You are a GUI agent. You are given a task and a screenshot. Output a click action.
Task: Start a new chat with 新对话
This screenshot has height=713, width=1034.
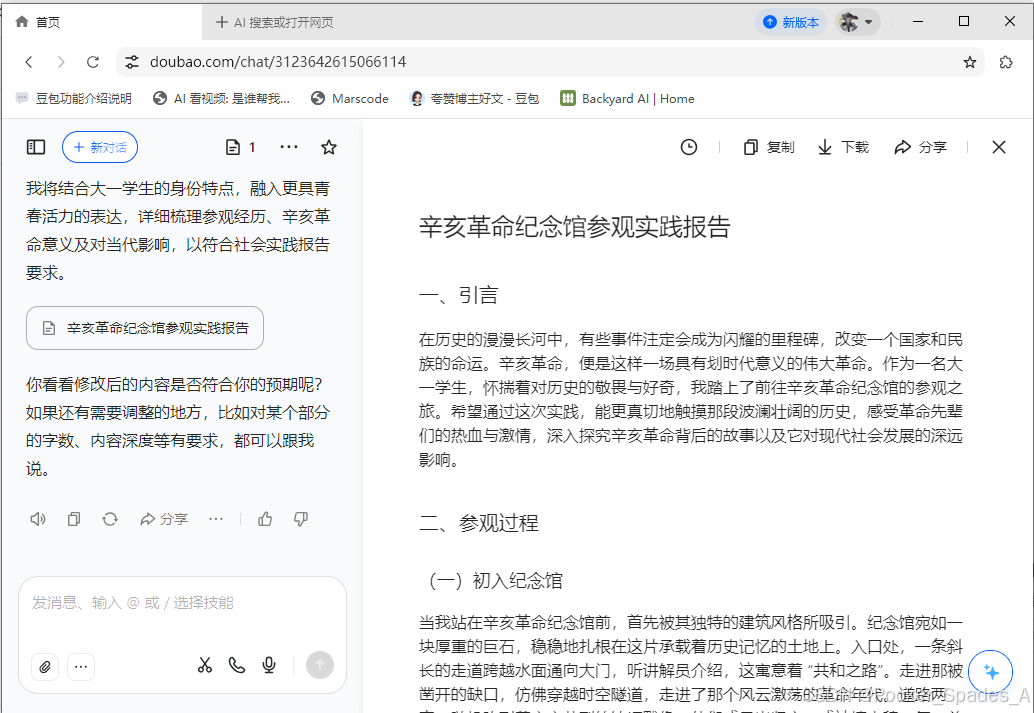100,147
